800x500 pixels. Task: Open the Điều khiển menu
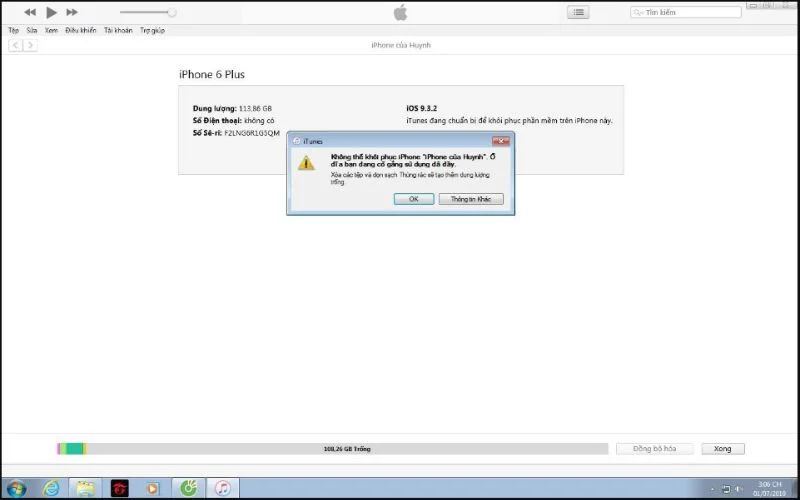click(x=81, y=31)
